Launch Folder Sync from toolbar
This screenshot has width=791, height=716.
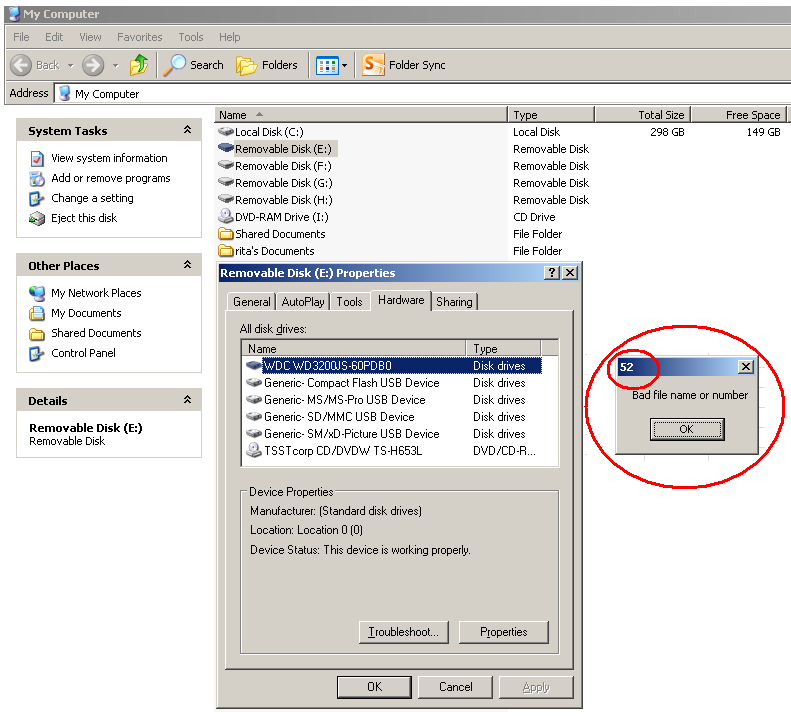click(x=404, y=65)
